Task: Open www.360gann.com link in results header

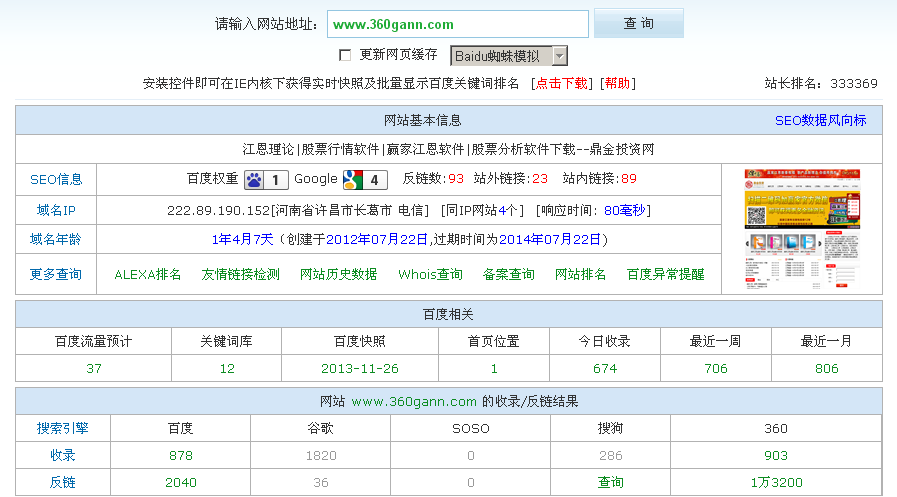Action: (x=414, y=401)
